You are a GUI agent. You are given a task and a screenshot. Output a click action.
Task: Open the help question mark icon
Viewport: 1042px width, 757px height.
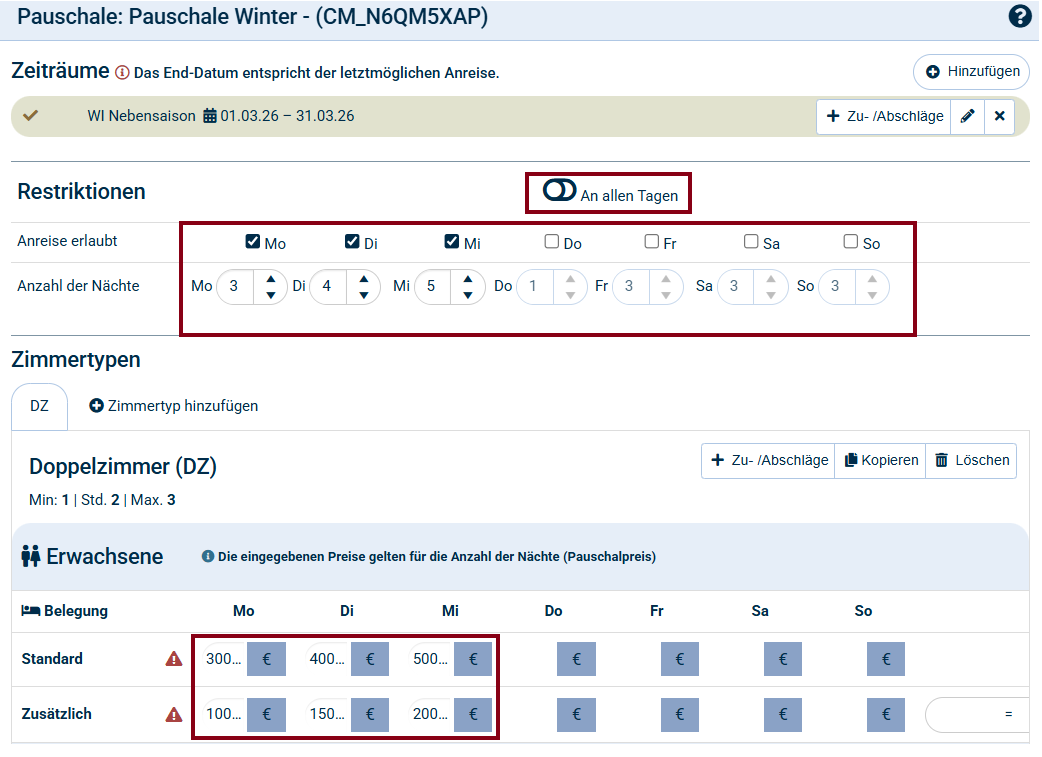click(x=1020, y=17)
